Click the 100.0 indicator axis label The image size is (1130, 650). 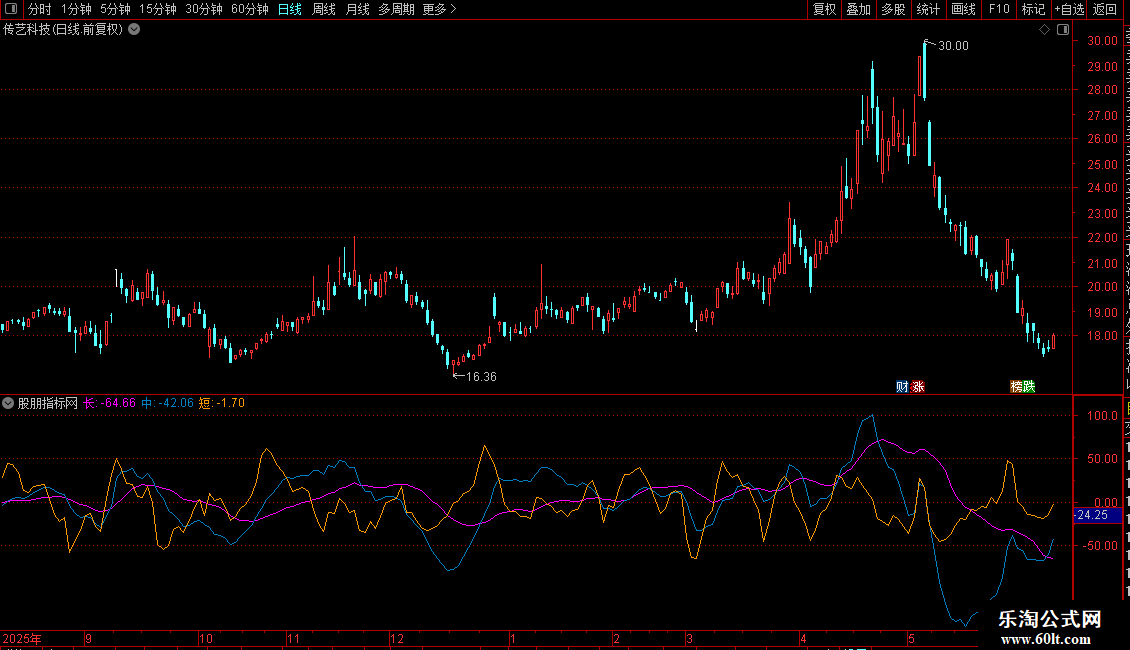point(1103,416)
